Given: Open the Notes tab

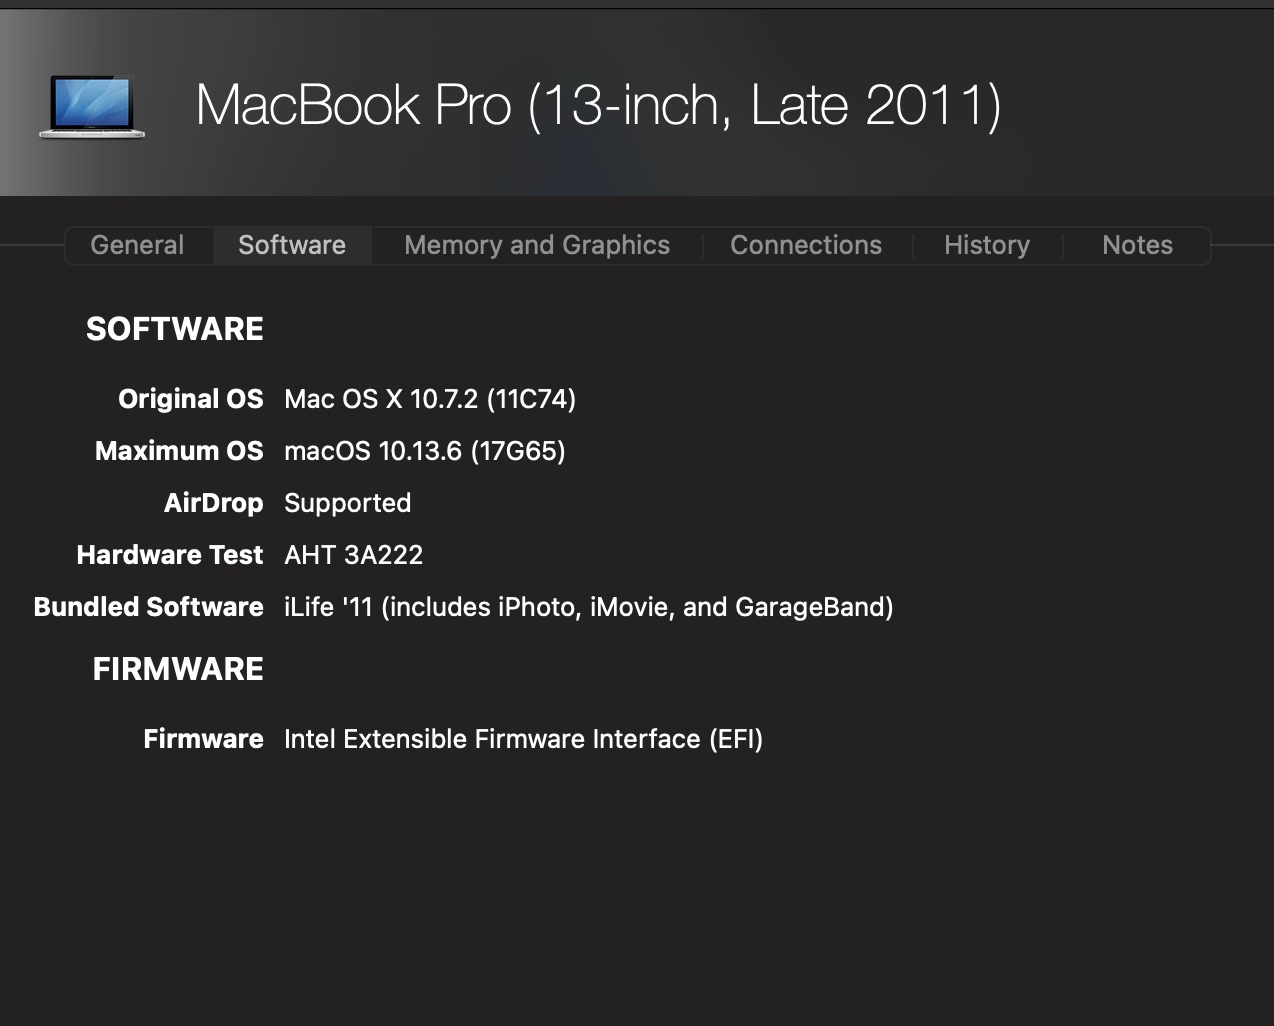Looking at the screenshot, I should 1137,245.
